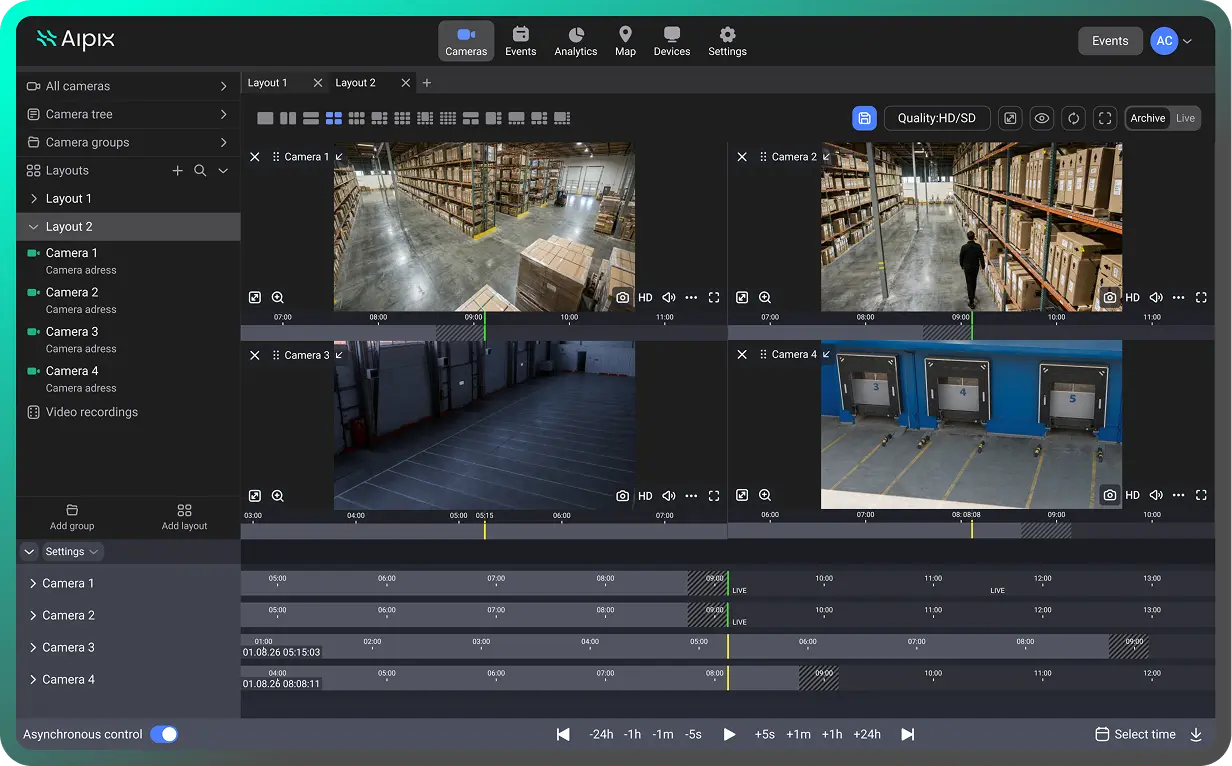
Task: Expand the Camera 4 tile to fullscreen
Action: pyautogui.click(x=1201, y=495)
